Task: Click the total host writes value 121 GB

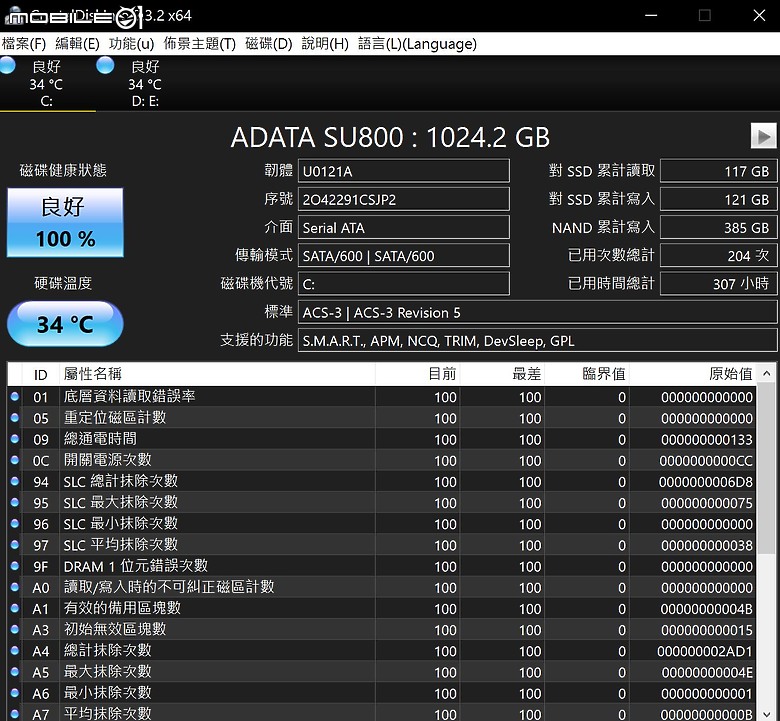Action: coord(718,200)
